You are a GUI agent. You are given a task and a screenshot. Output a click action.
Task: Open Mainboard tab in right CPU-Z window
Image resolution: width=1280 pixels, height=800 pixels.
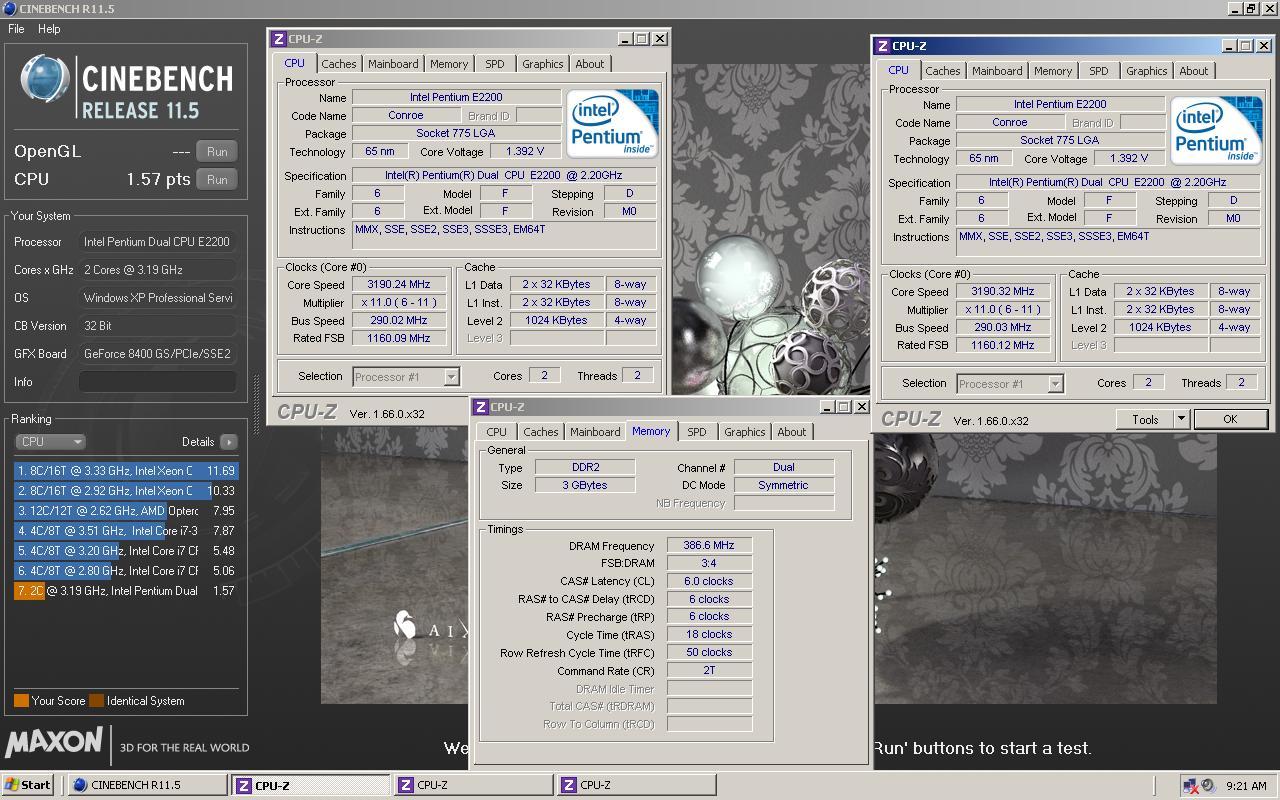pos(997,71)
